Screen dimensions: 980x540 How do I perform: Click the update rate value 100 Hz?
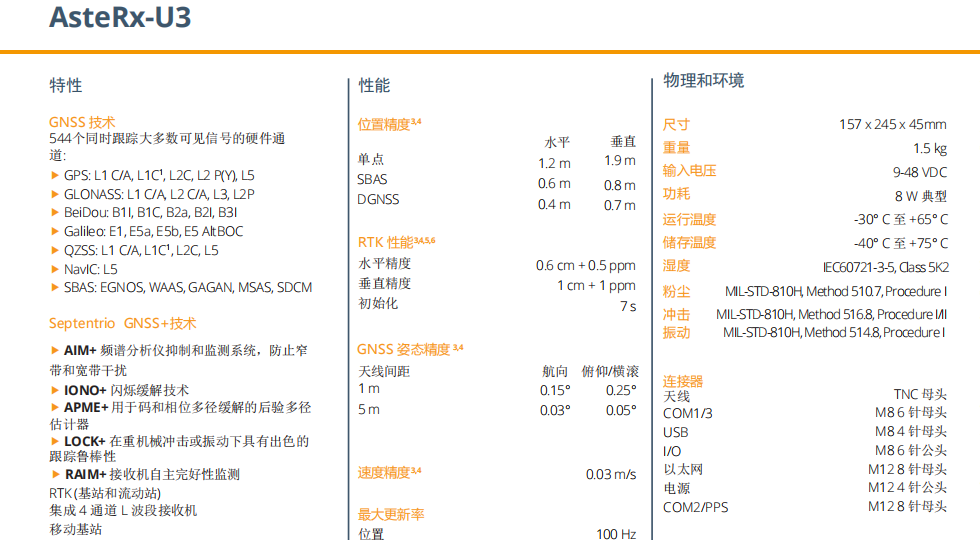[x=616, y=534]
